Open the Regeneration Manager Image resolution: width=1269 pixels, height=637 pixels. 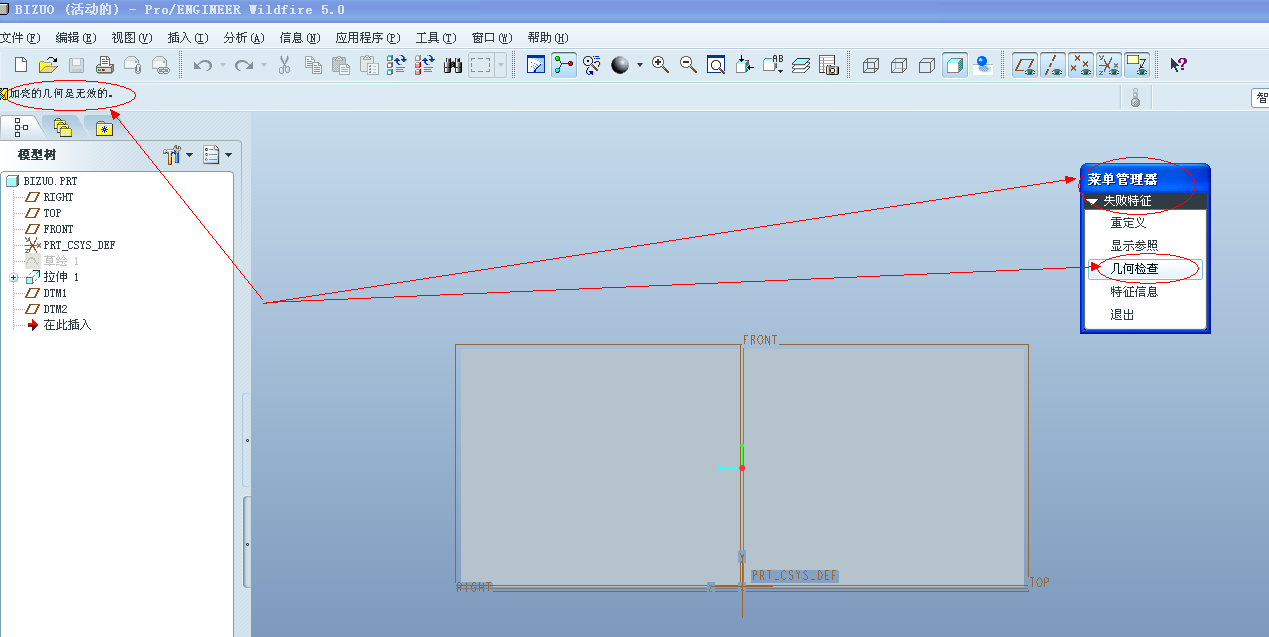click(x=425, y=65)
